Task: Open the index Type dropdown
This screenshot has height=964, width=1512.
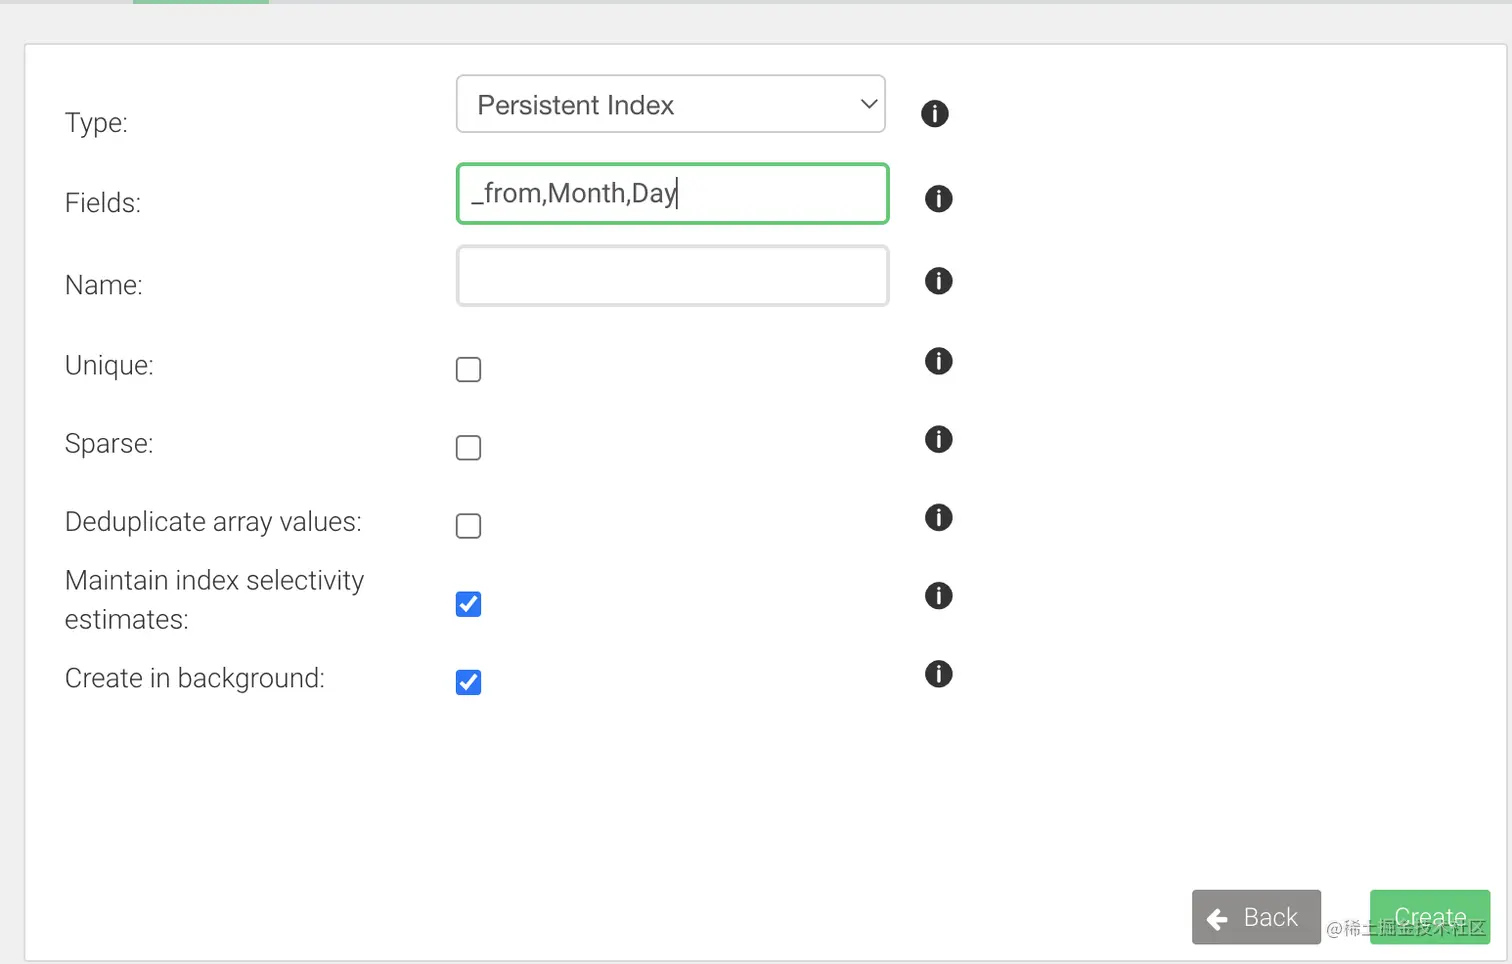Action: [670, 104]
